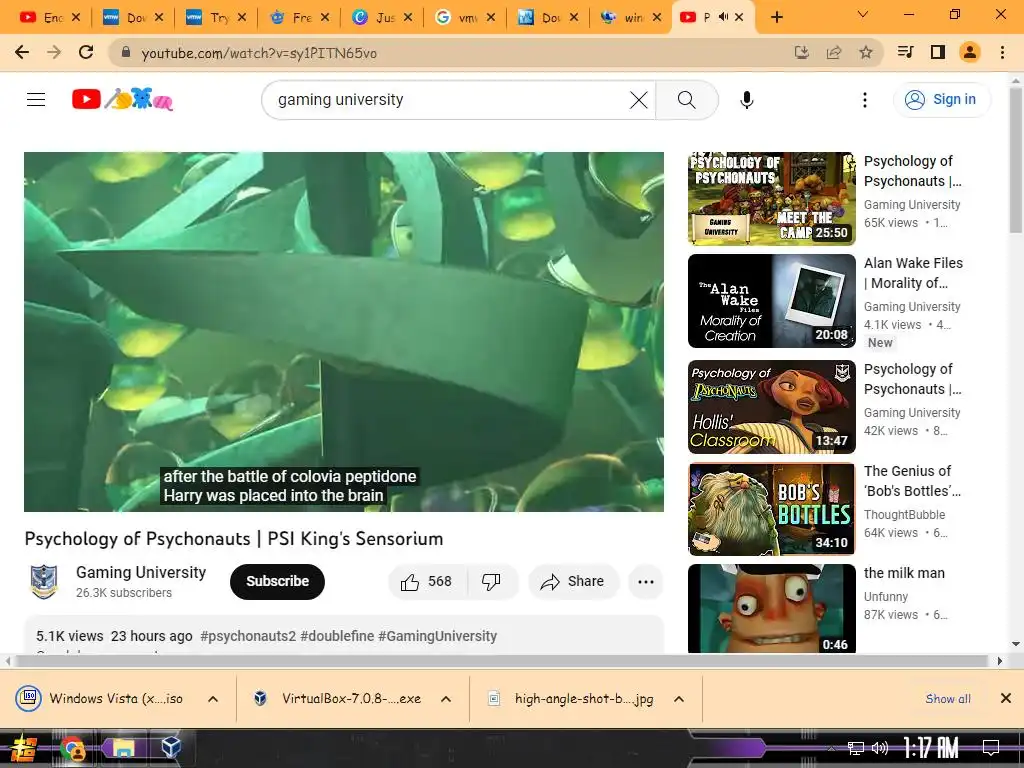The image size is (1024, 768).
Task: Go to YouTube home via logo
Action: pos(122,99)
